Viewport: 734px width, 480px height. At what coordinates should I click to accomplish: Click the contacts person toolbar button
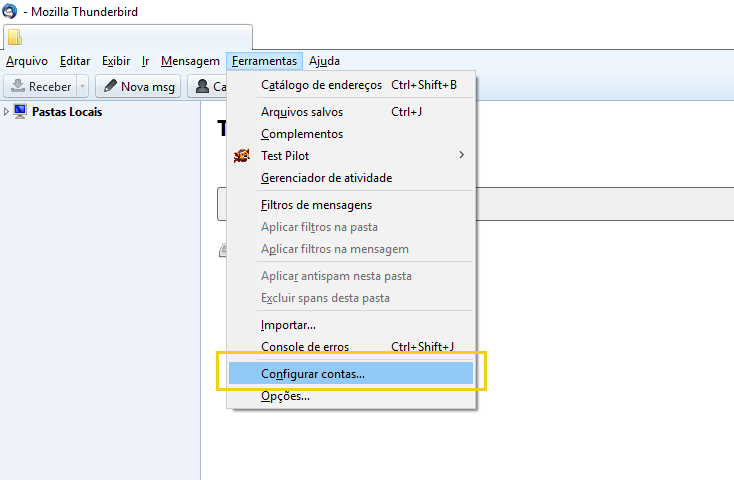point(207,86)
